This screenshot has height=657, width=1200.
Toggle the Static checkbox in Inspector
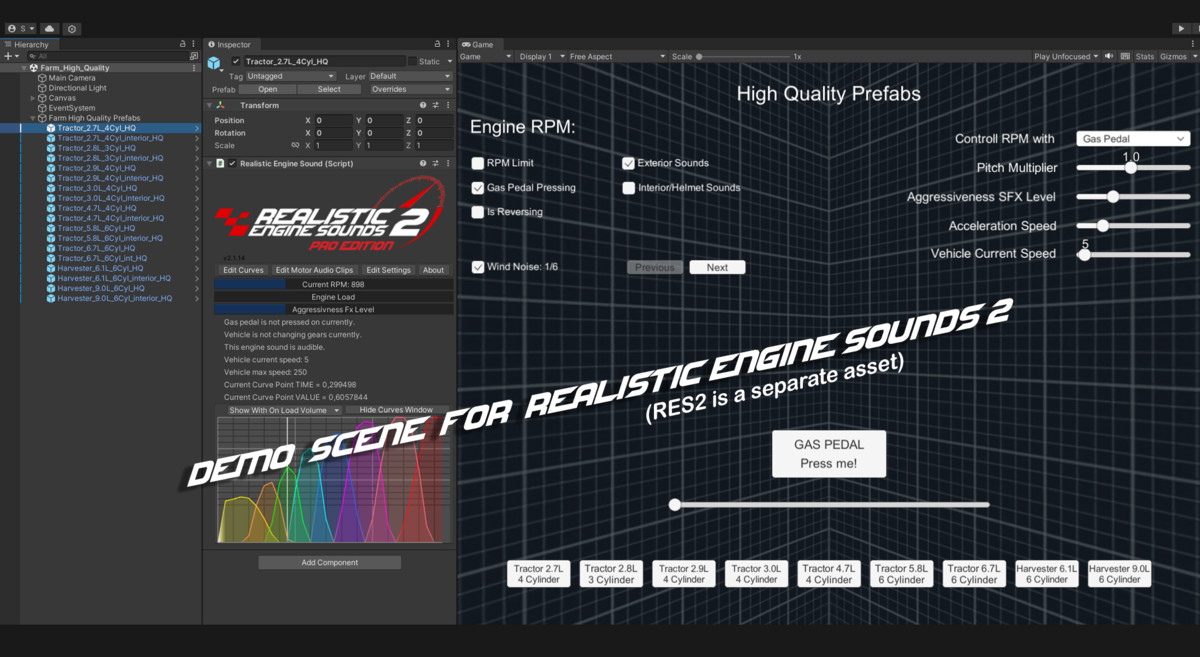tap(412, 62)
